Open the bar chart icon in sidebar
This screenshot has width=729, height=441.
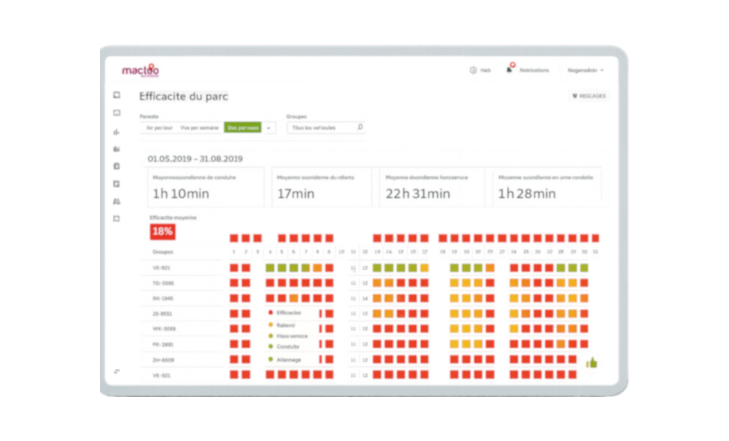(x=117, y=132)
